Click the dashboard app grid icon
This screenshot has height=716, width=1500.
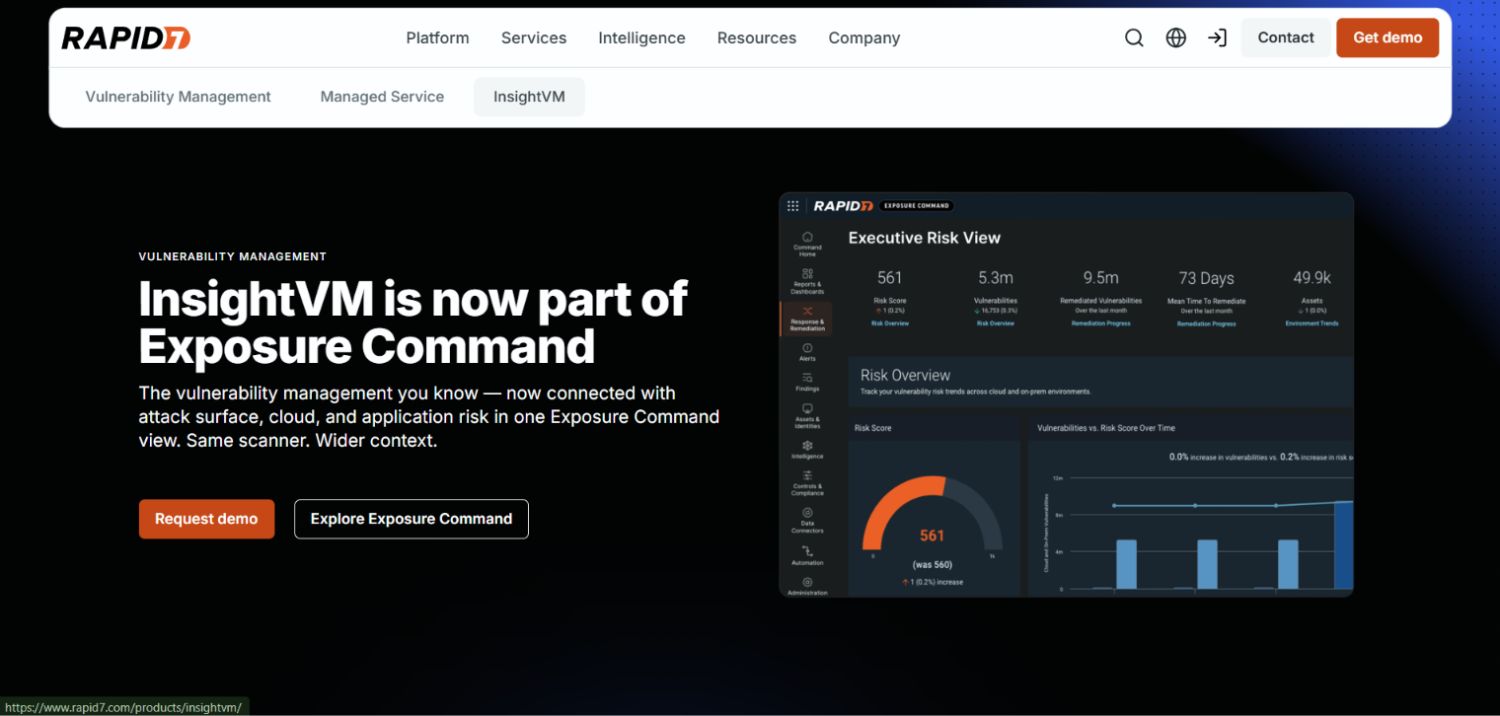(793, 206)
